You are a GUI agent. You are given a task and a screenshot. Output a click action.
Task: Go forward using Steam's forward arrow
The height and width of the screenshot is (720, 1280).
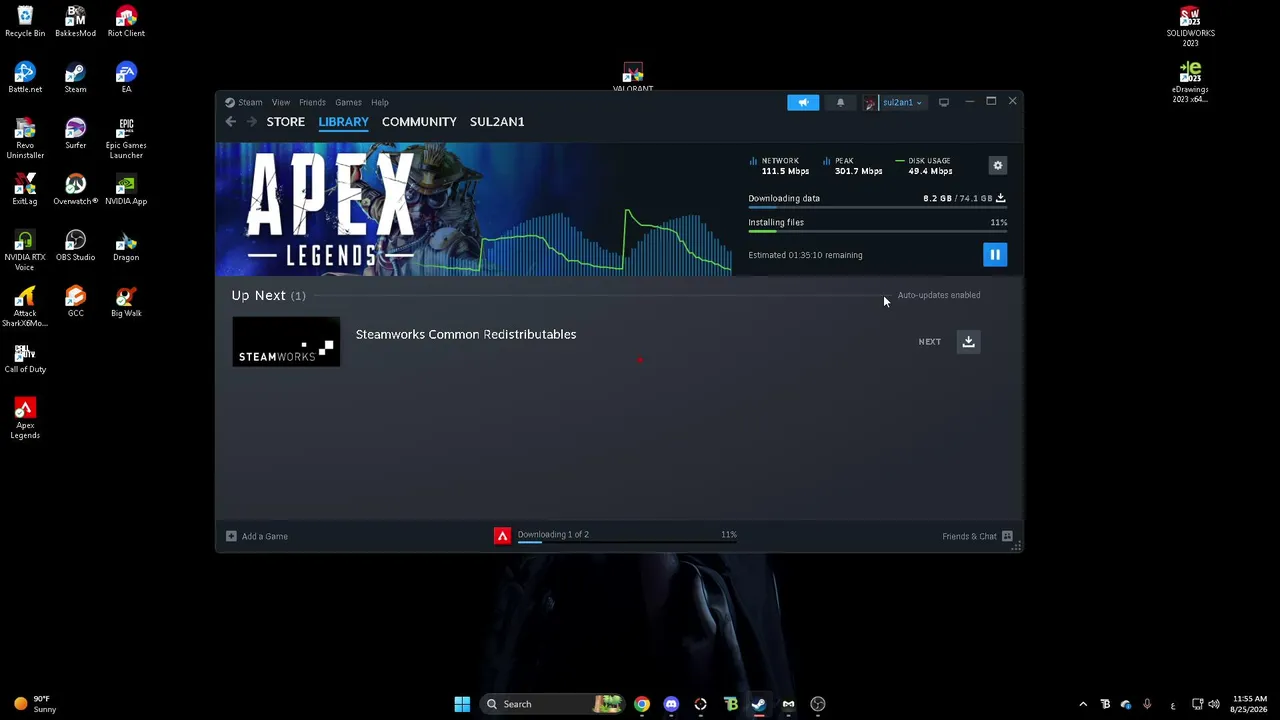(x=252, y=122)
